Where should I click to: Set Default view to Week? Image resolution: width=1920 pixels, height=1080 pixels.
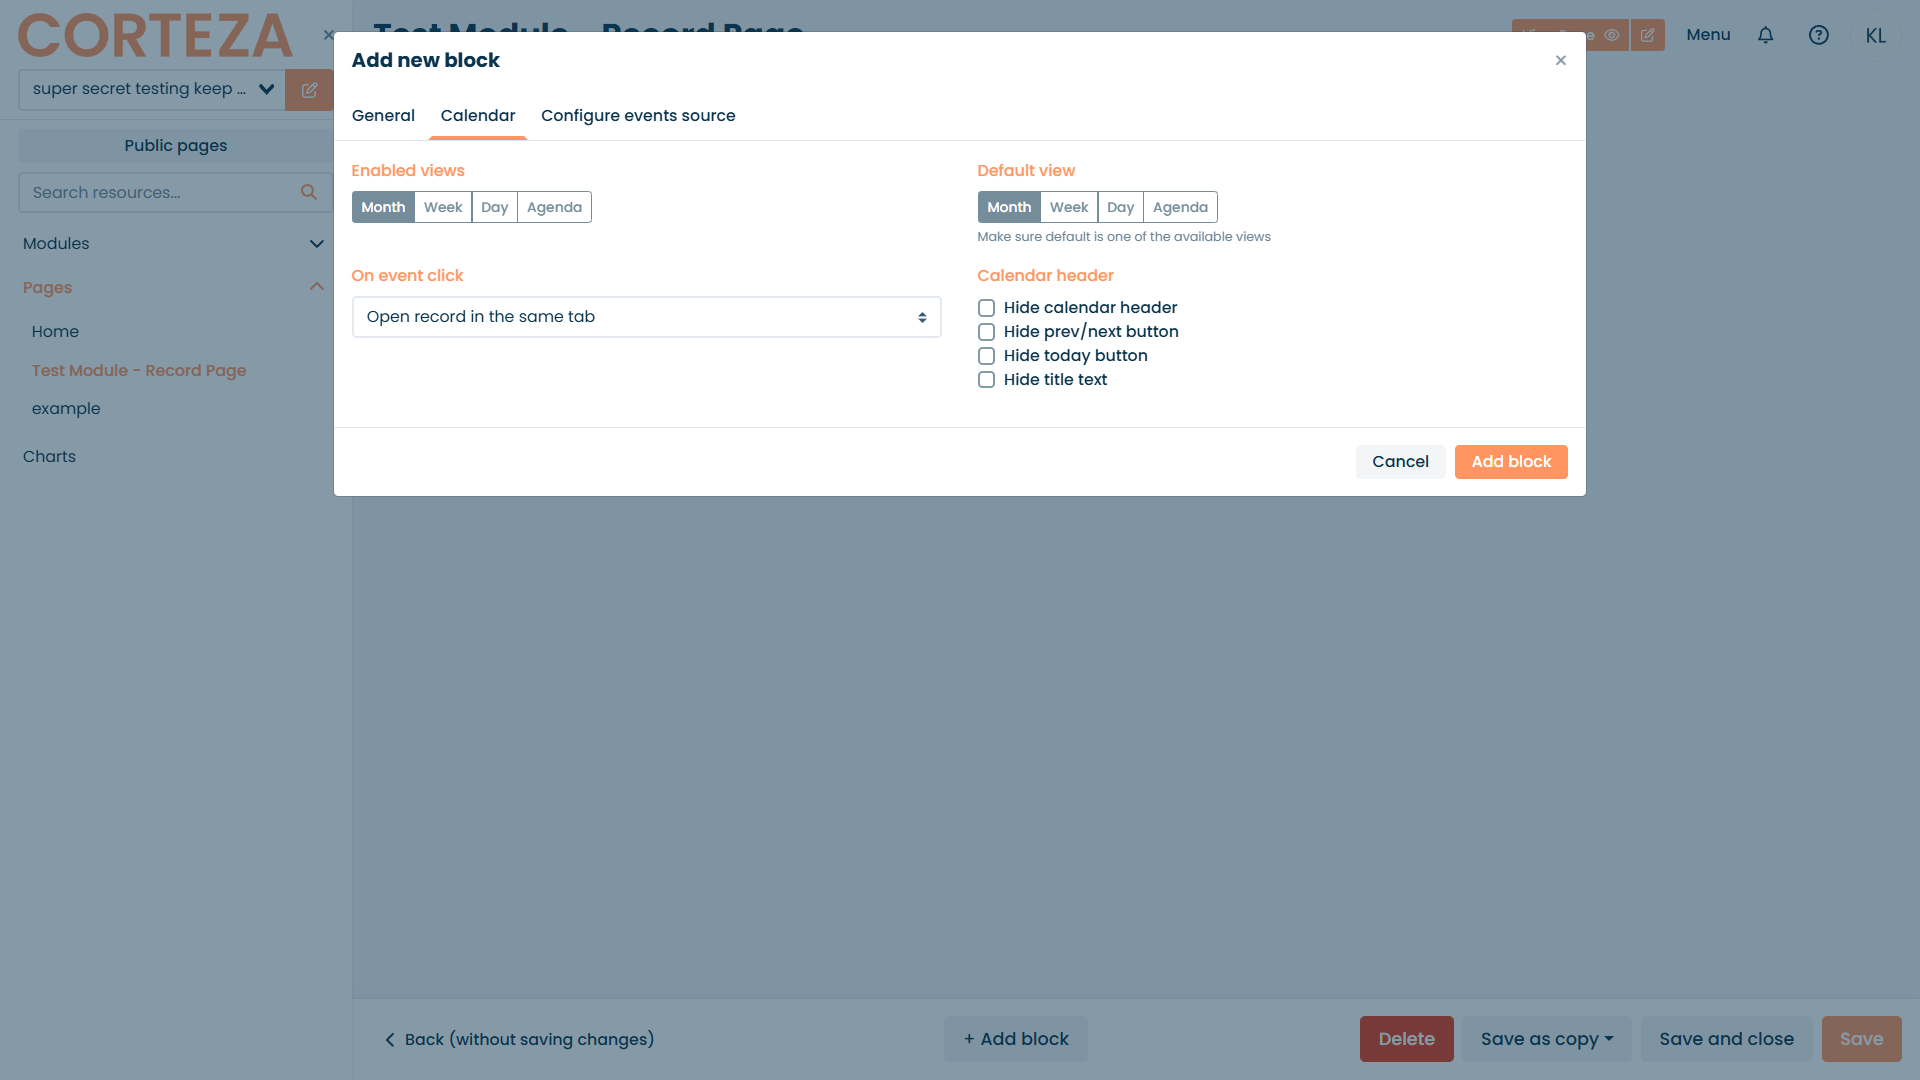1069,207
